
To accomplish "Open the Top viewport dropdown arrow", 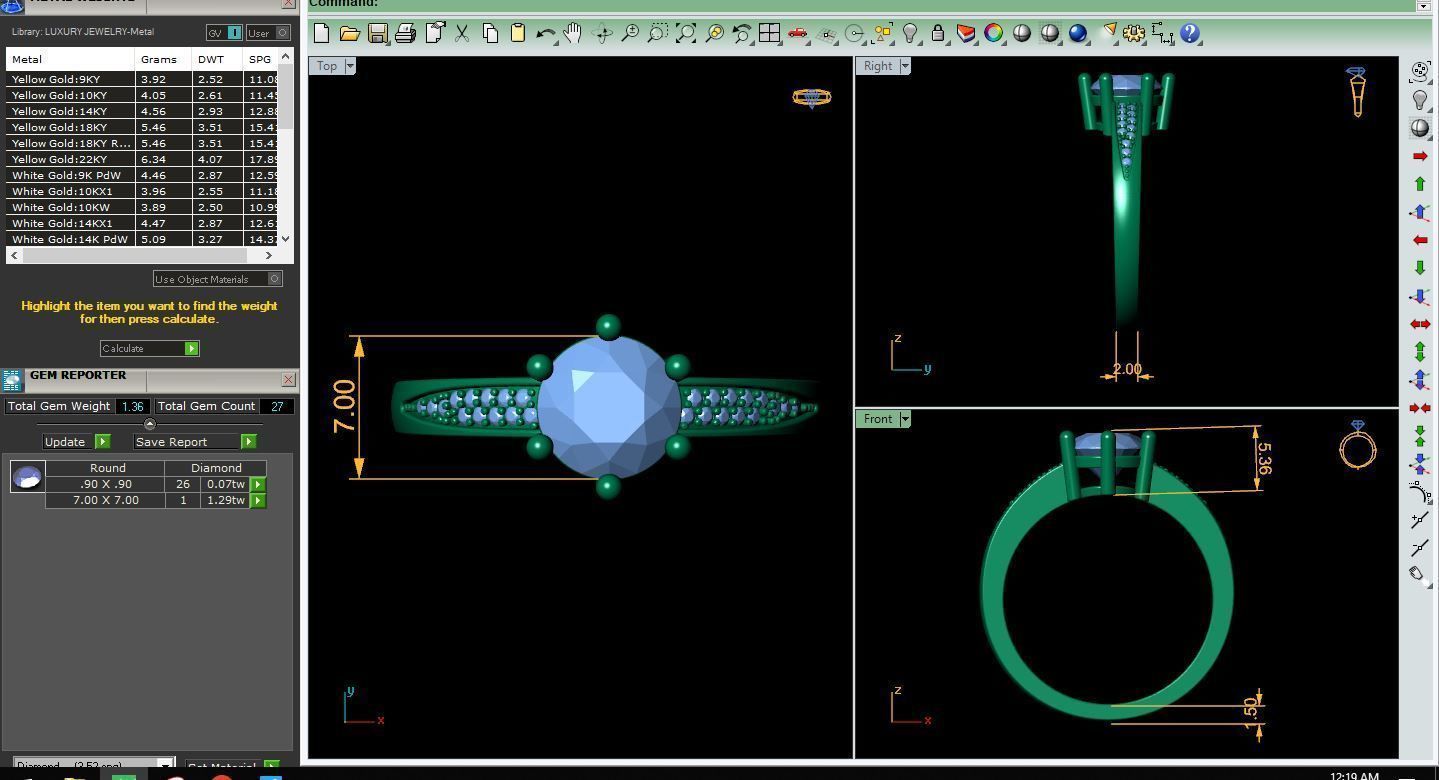I will pos(350,66).
